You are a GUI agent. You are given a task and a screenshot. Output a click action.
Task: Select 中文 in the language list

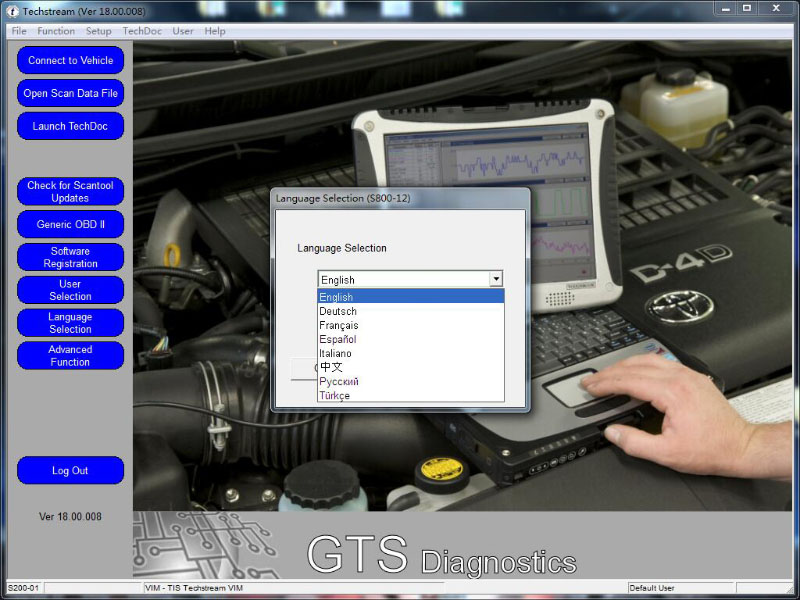point(331,367)
